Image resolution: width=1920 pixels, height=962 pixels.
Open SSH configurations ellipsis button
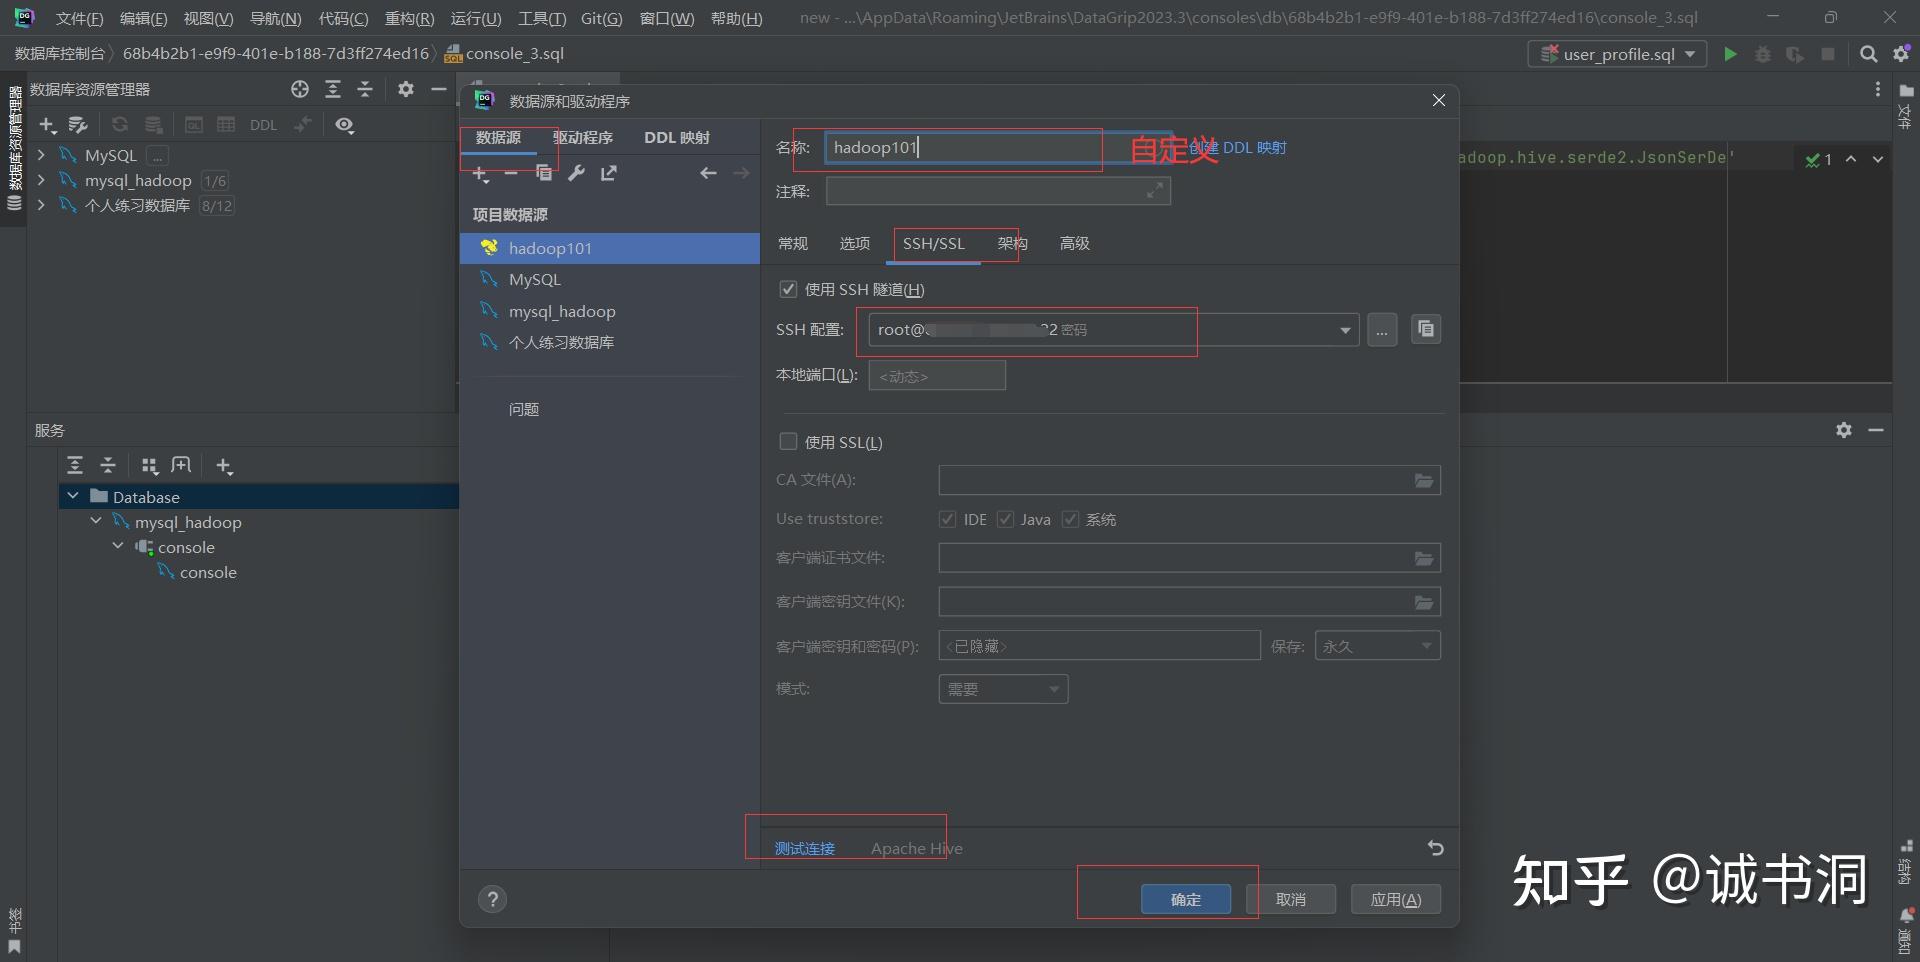pos(1382,329)
